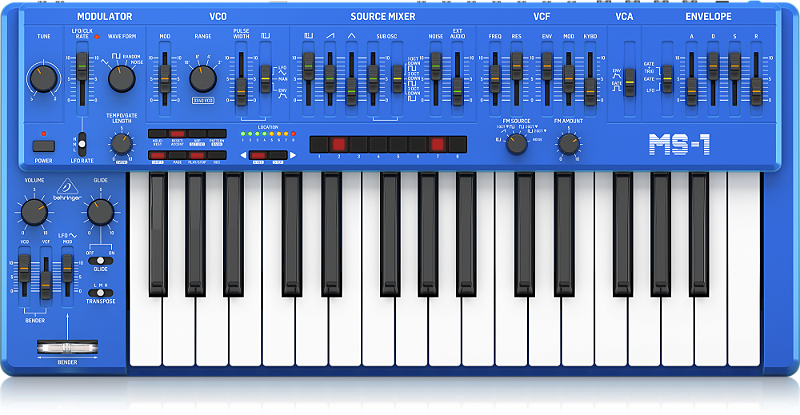The height and width of the screenshot is (415, 800).
Task: Click the LFO/CLK Rate slider handle
Action: pos(82,66)
